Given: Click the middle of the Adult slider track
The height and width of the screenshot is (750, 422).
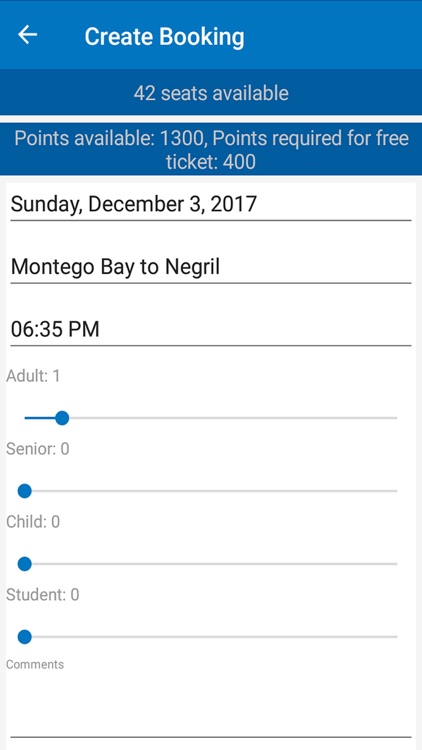Looking at the screenshot, I should [211, 419].
